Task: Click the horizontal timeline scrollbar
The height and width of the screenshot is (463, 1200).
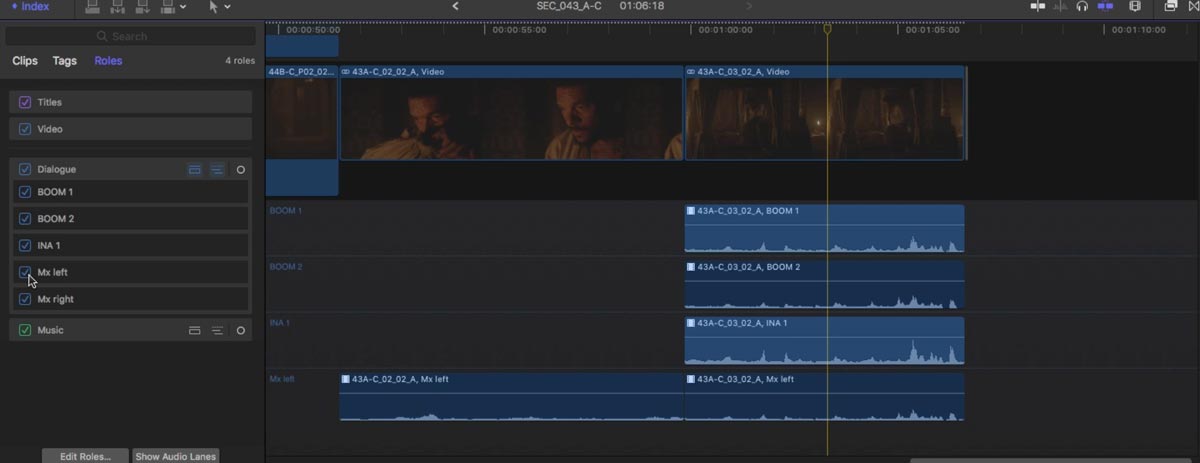Action: coord(1053,460)
